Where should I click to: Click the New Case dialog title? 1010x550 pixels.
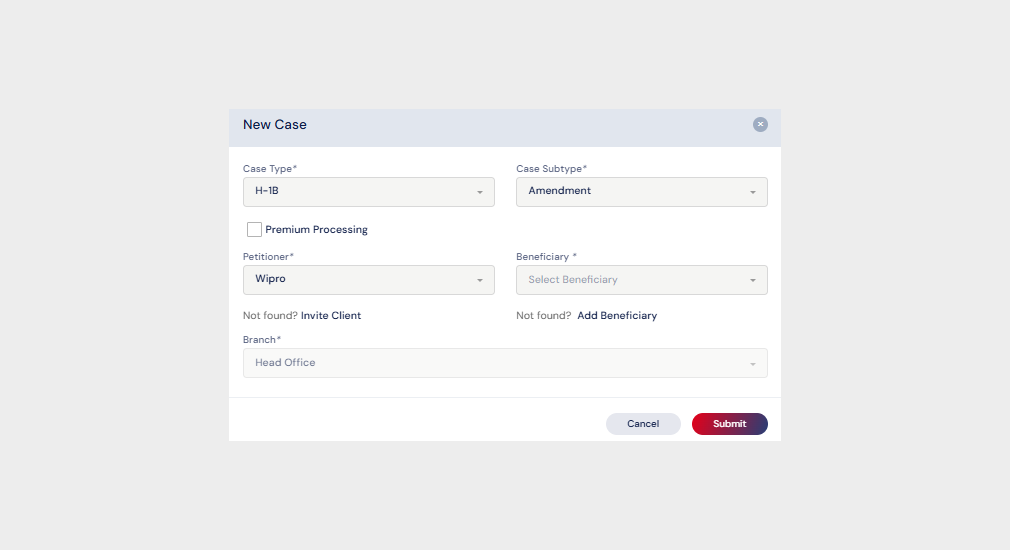point(275,125)
